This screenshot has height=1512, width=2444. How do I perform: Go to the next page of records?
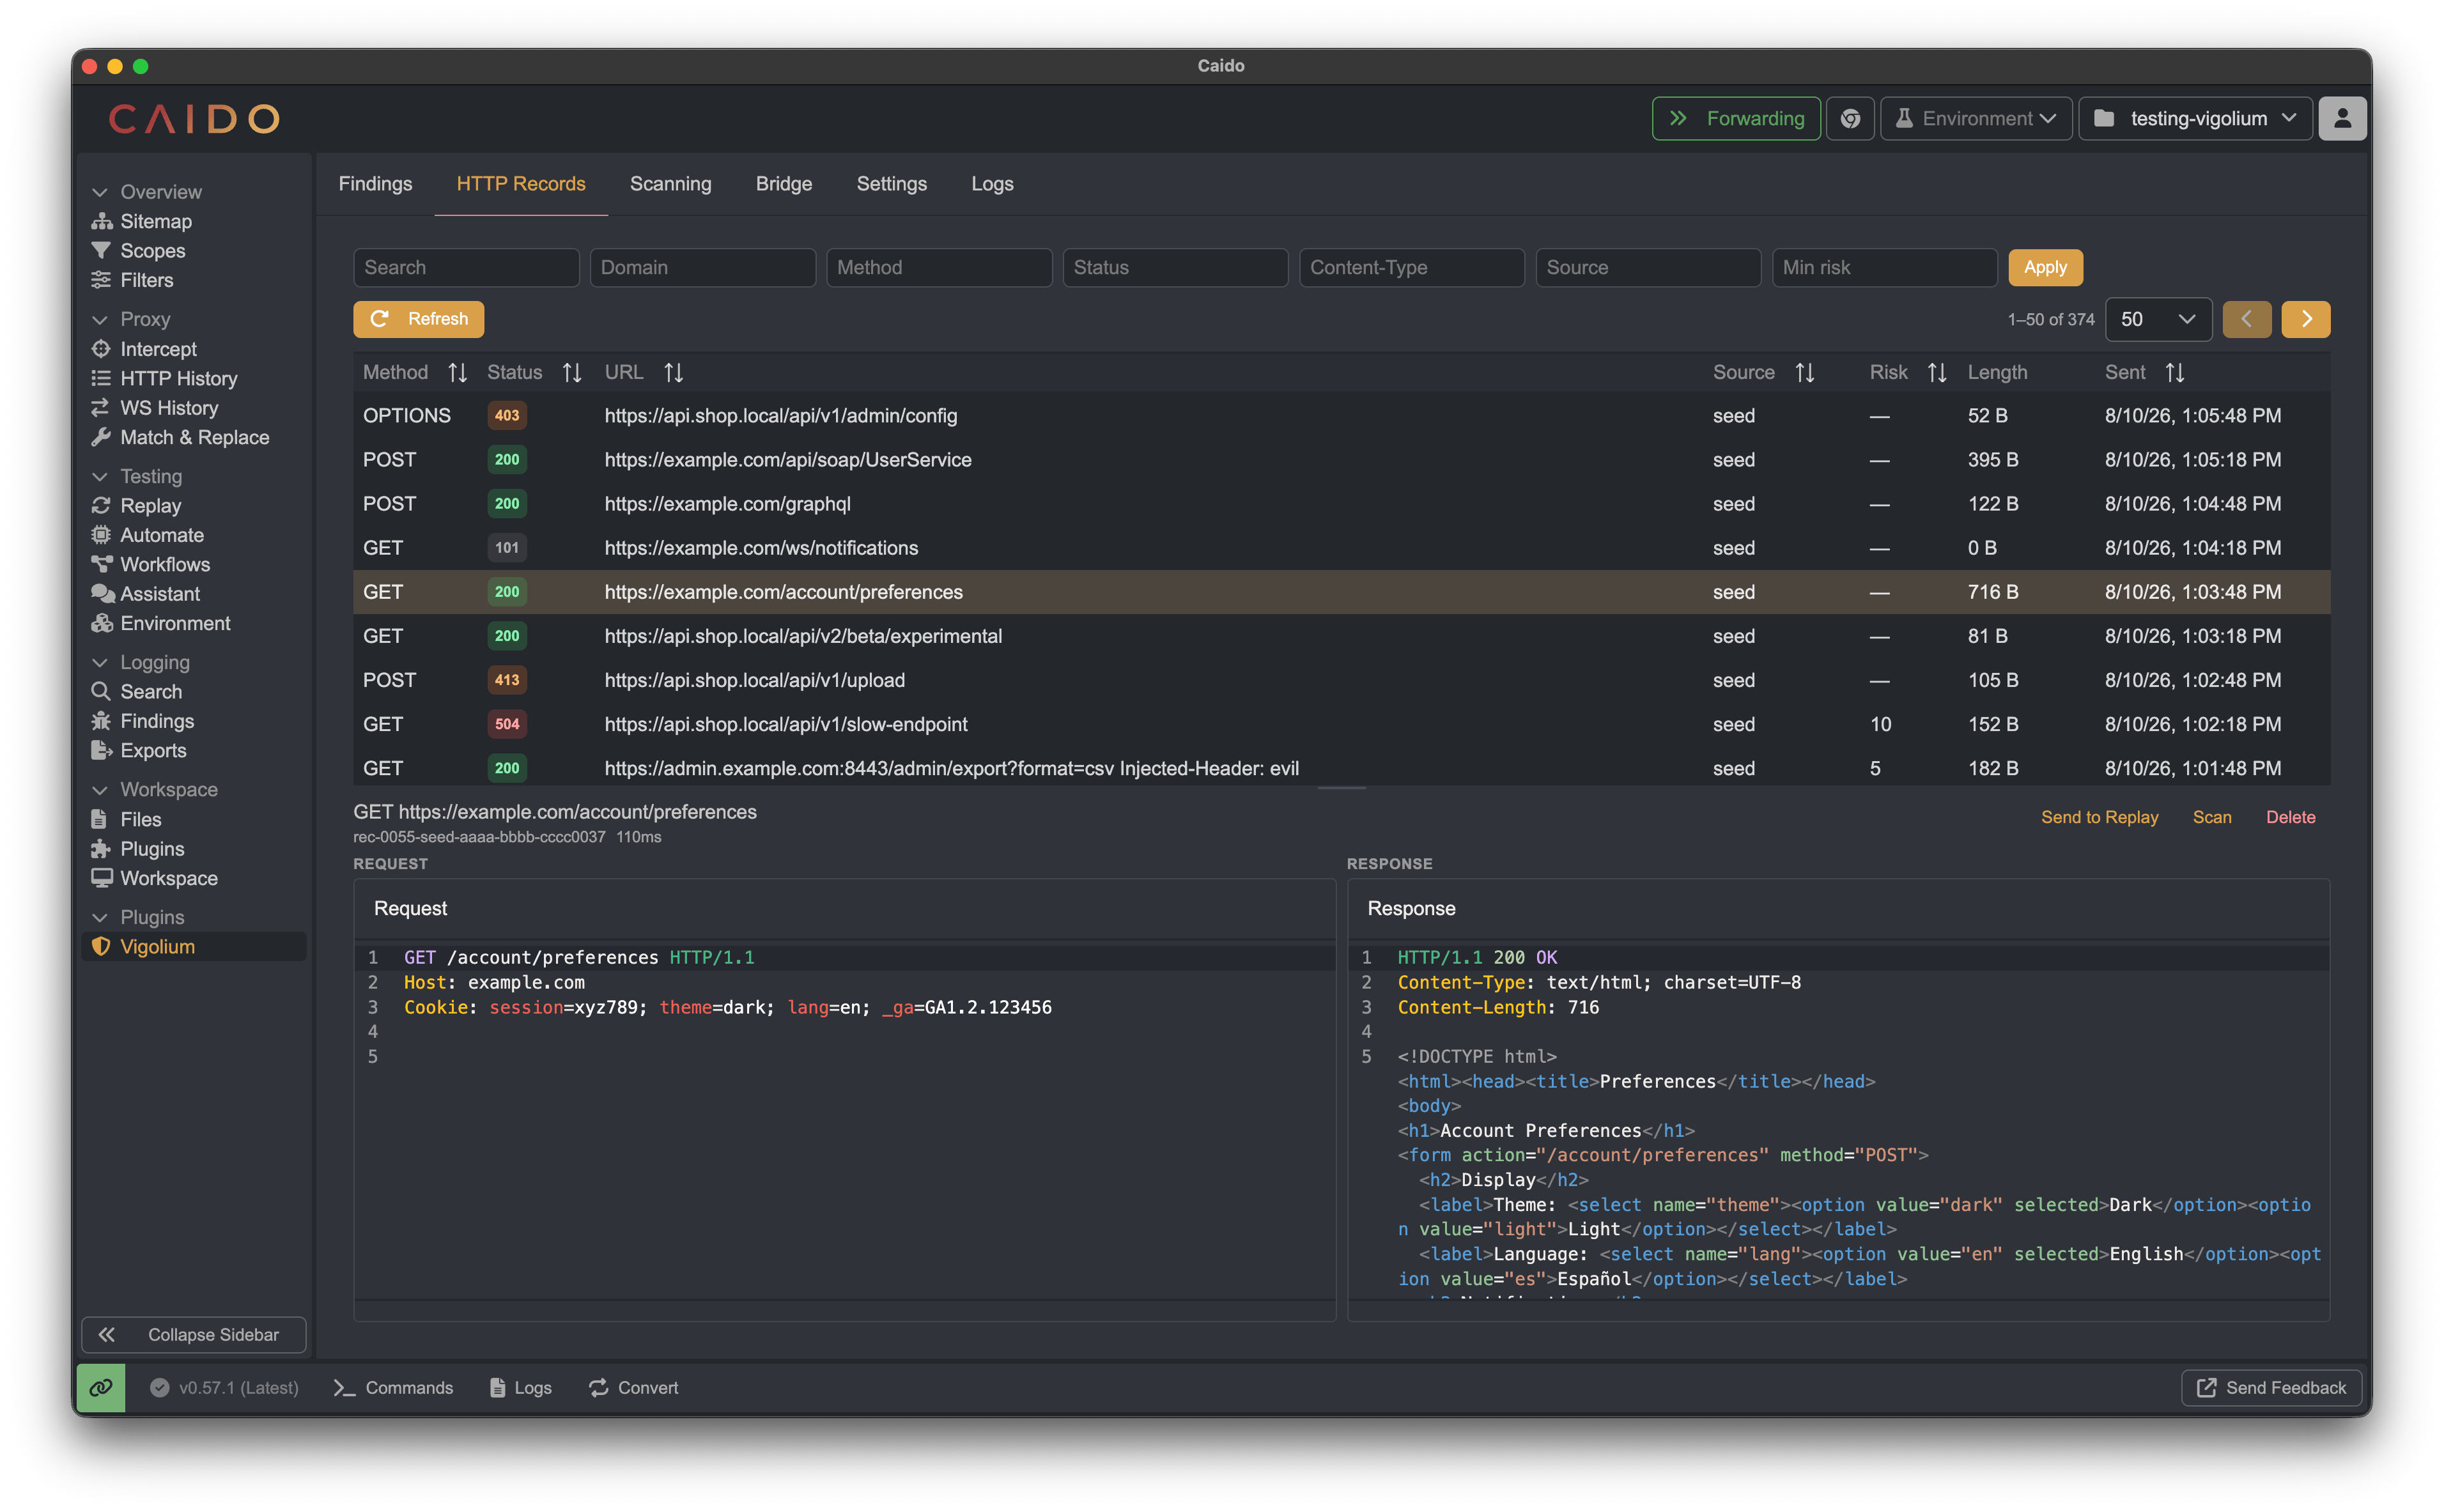pyautogui.click(x=2306, y=319)
